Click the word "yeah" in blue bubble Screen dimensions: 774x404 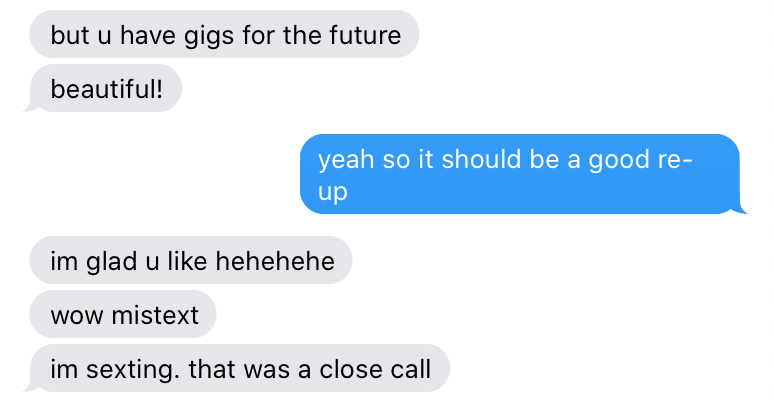346,161
